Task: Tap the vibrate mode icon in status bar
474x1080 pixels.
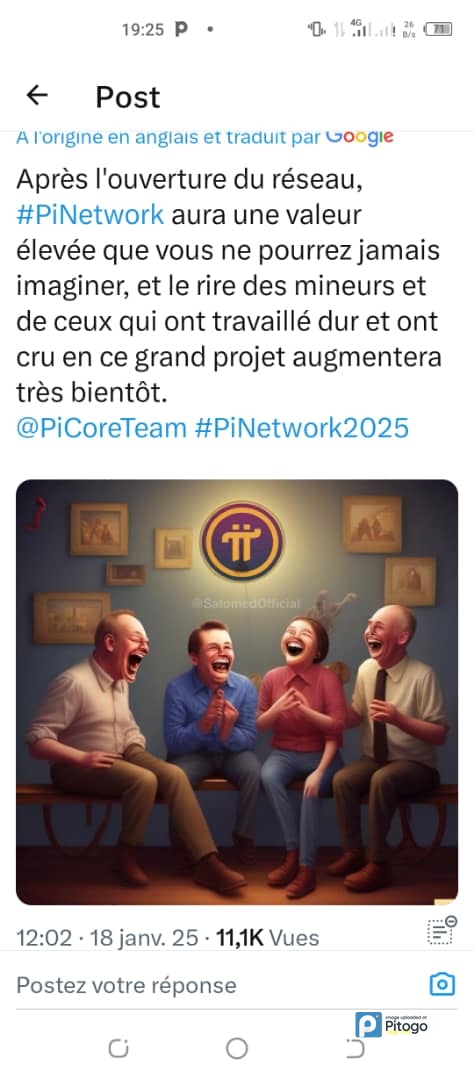Action: tap(317, 29)
